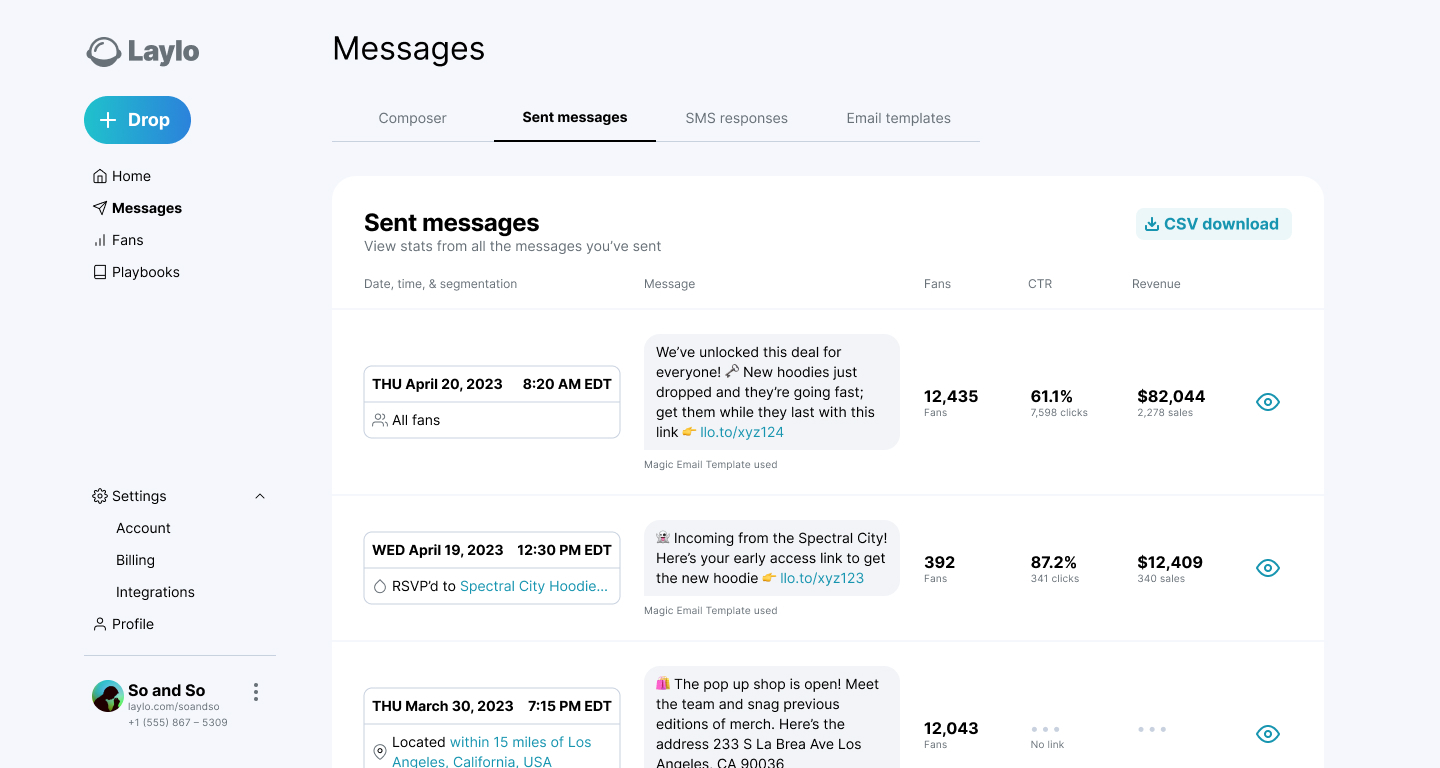1440x768 pixels.
Task: Click the Playbooks book icon
Action: point(100,272)
